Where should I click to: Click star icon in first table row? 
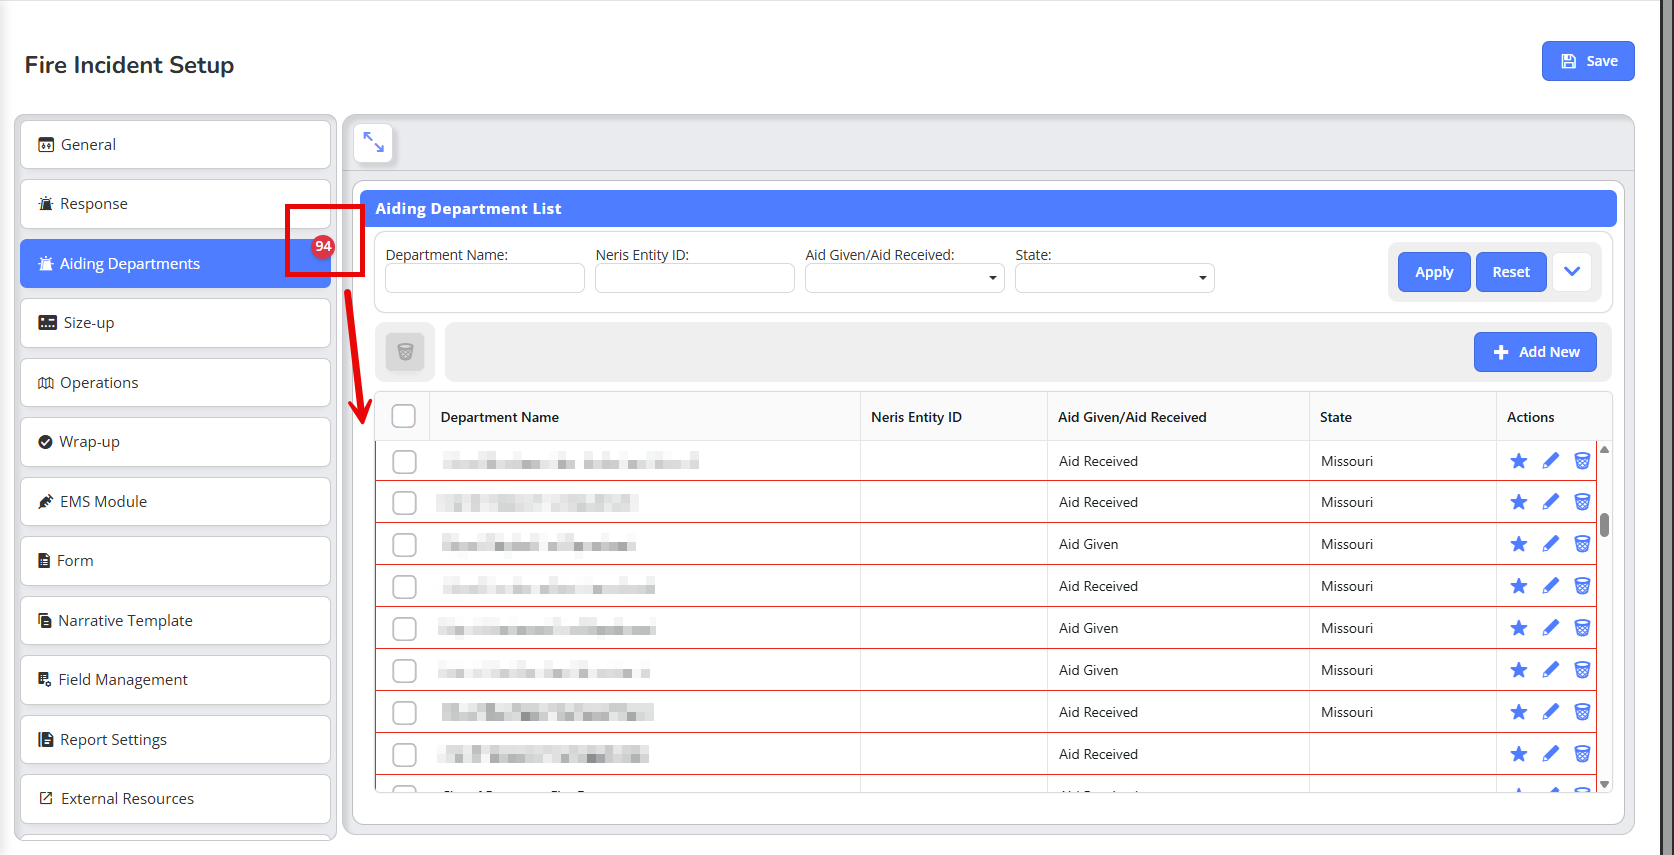pyautogui.click(x=1518, y=461)
